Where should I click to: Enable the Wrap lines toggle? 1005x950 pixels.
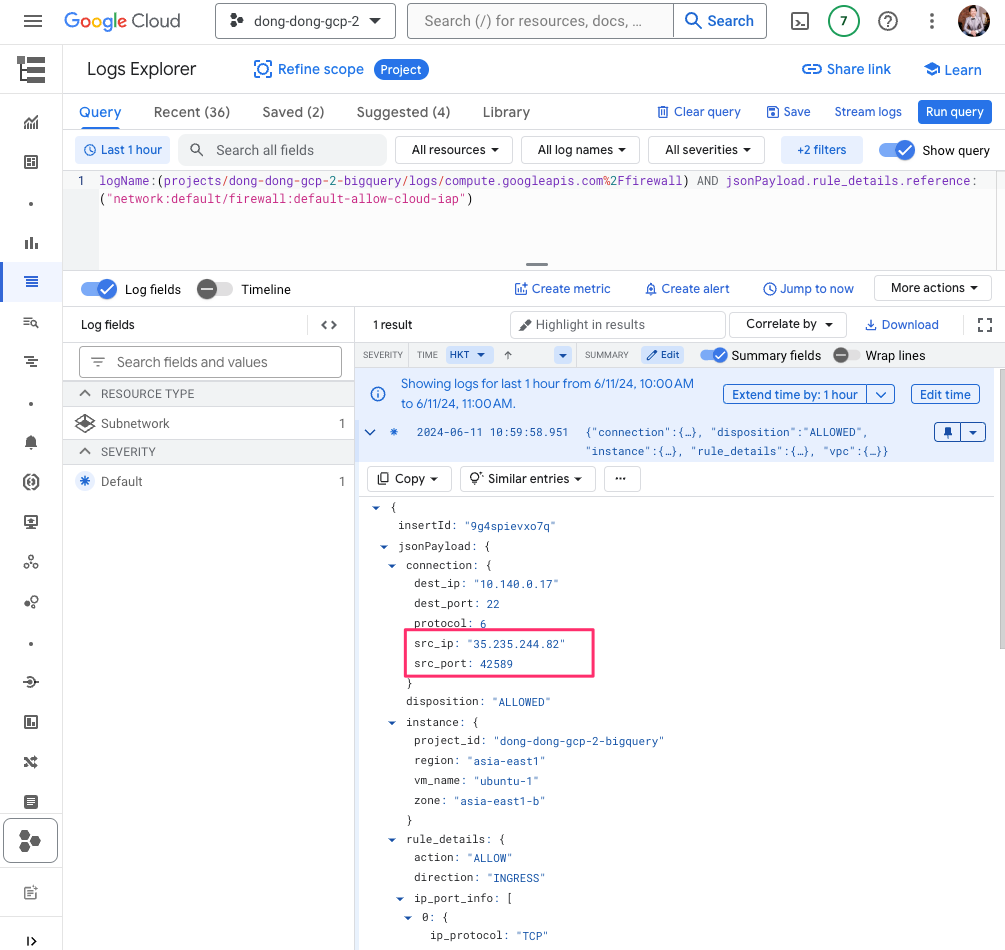pos(847,356)
